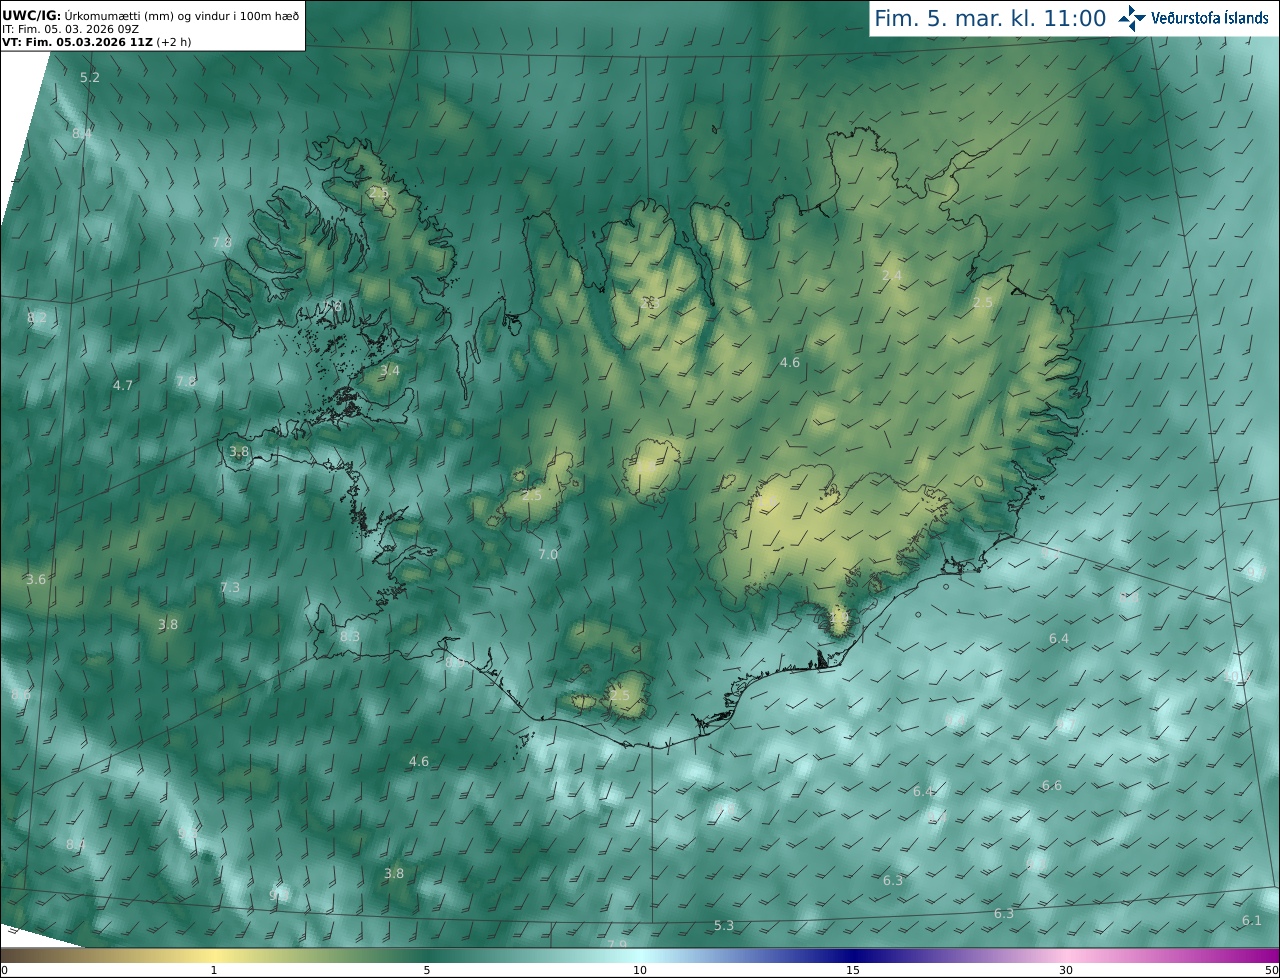Click the 7.0 value on the map
The width and height of the screenshot is (1280, 978).
click(548, 554)
